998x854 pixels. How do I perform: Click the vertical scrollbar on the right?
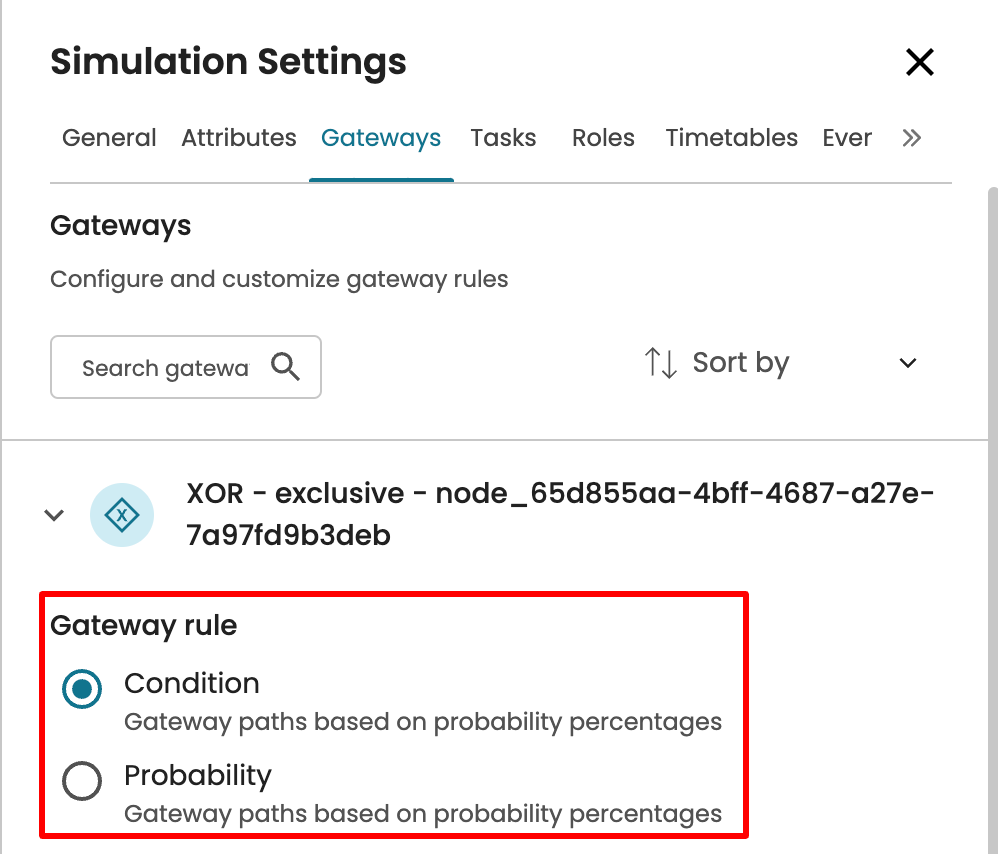pos(991,500)
